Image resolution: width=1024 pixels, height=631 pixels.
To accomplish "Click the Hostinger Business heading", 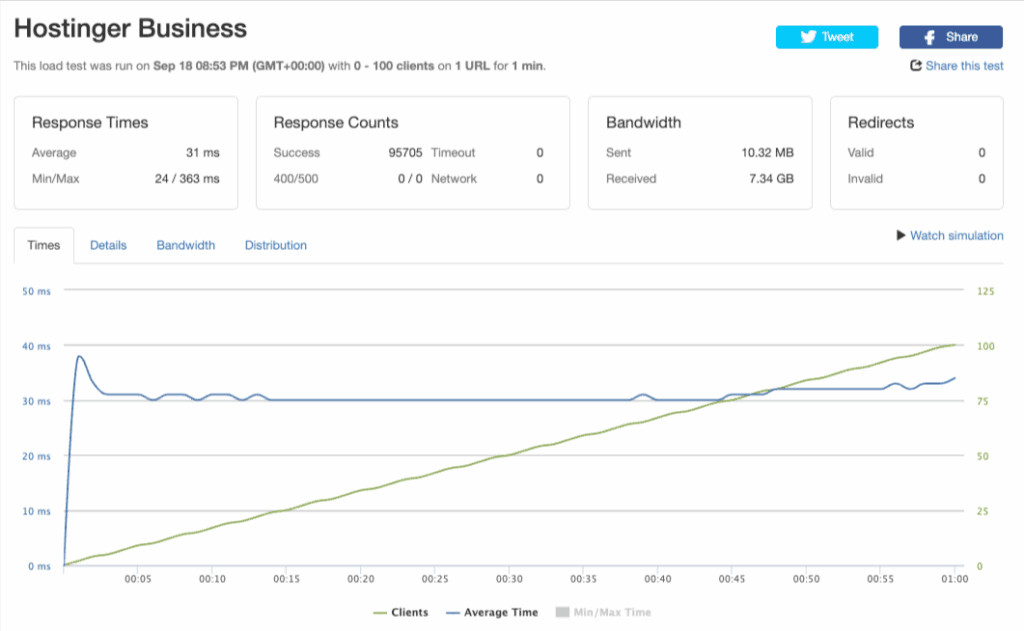I will click(130, 29).
